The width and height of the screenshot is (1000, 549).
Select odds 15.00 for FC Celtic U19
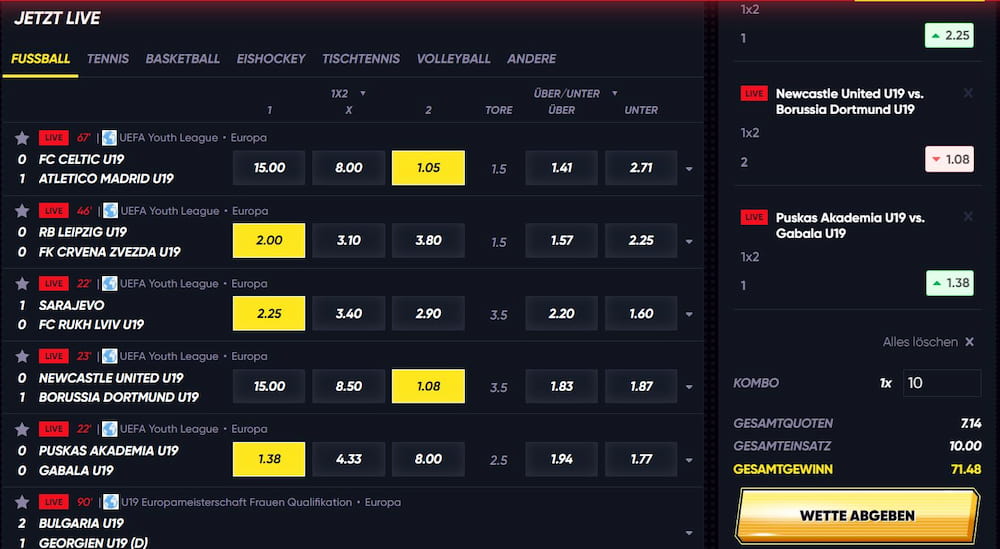[268, 168]
